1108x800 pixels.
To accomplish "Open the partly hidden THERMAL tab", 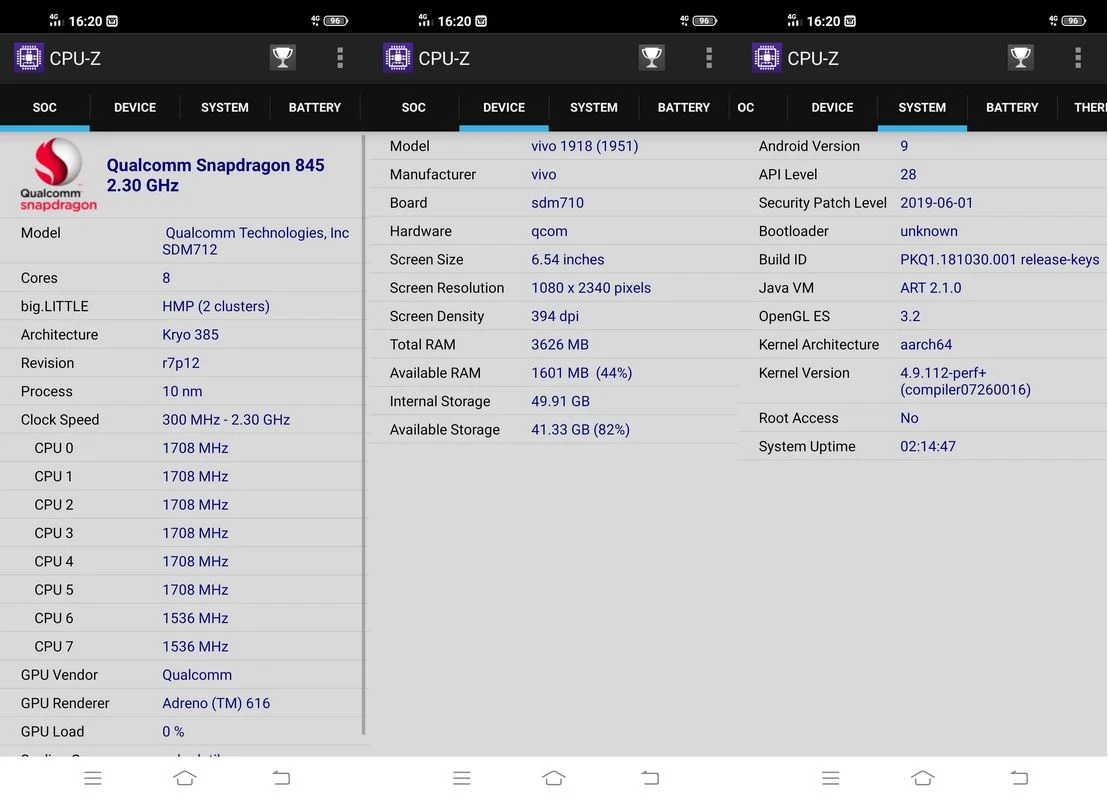I will [1089, 107].
